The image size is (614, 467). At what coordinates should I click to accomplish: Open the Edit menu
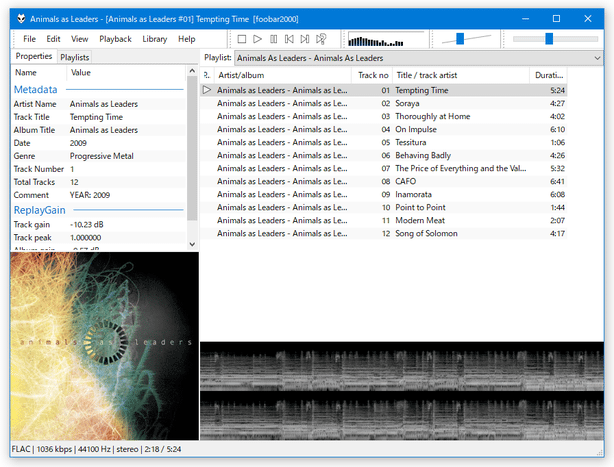(53, 39)
